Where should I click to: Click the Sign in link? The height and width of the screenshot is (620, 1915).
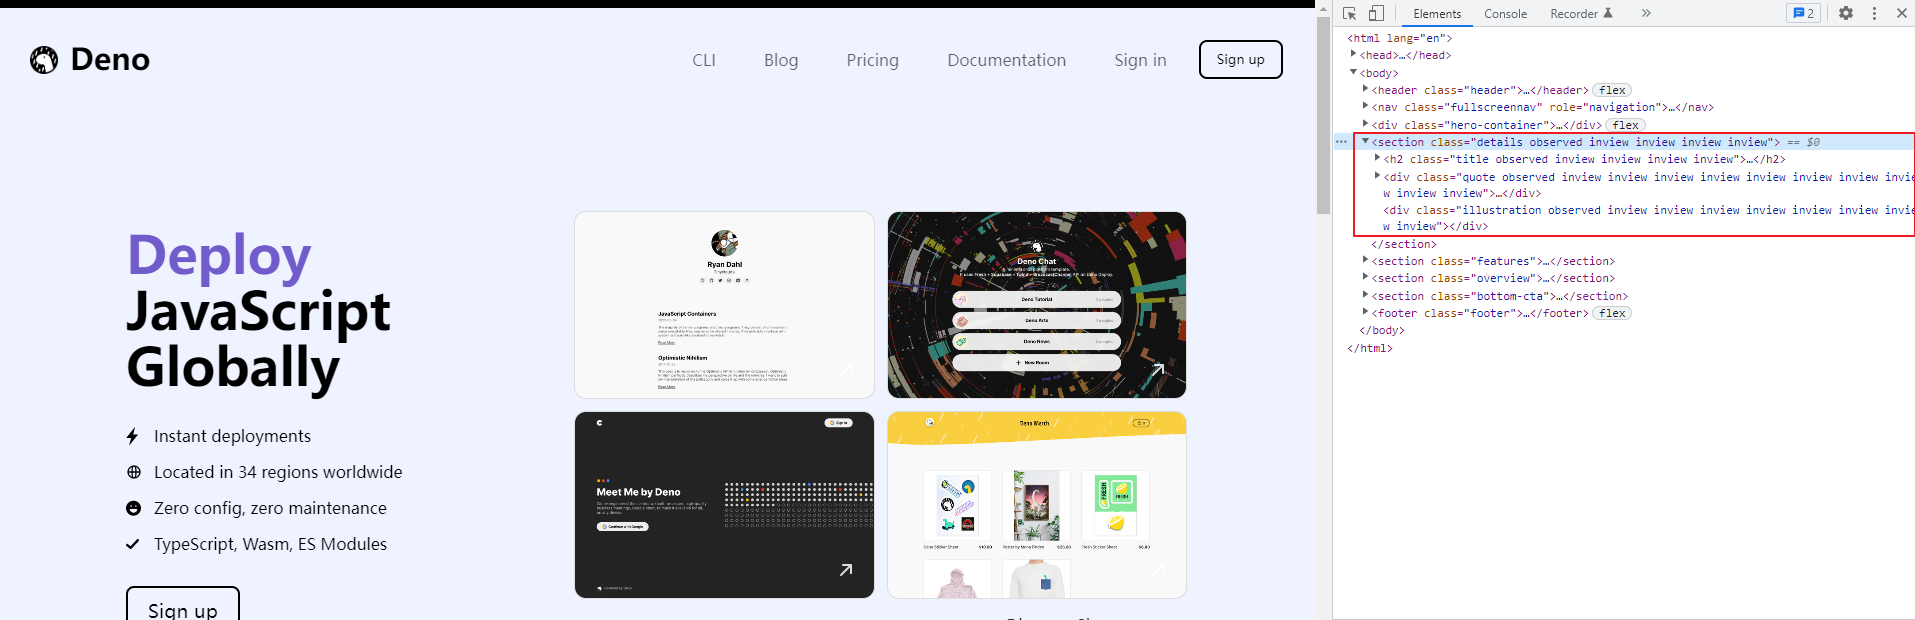pyautogui.click(x=1140, y=60)
